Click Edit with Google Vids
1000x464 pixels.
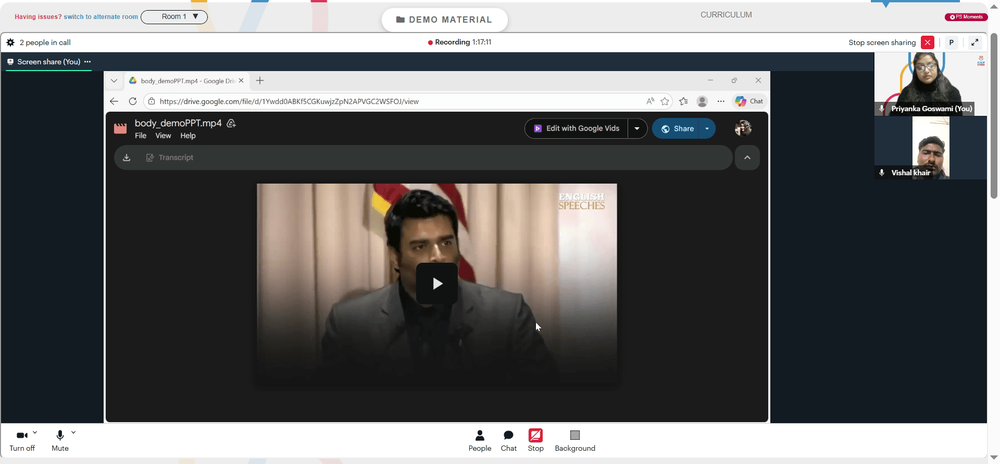pos(576,128)
